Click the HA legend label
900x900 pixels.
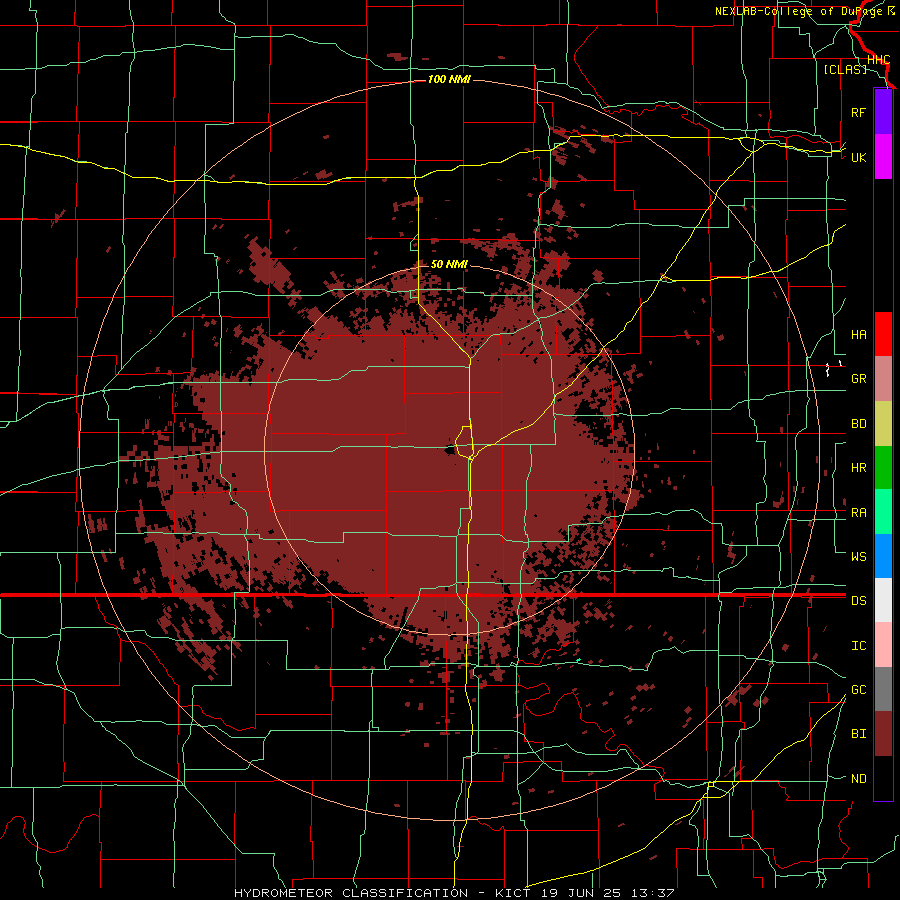[858, 335]
